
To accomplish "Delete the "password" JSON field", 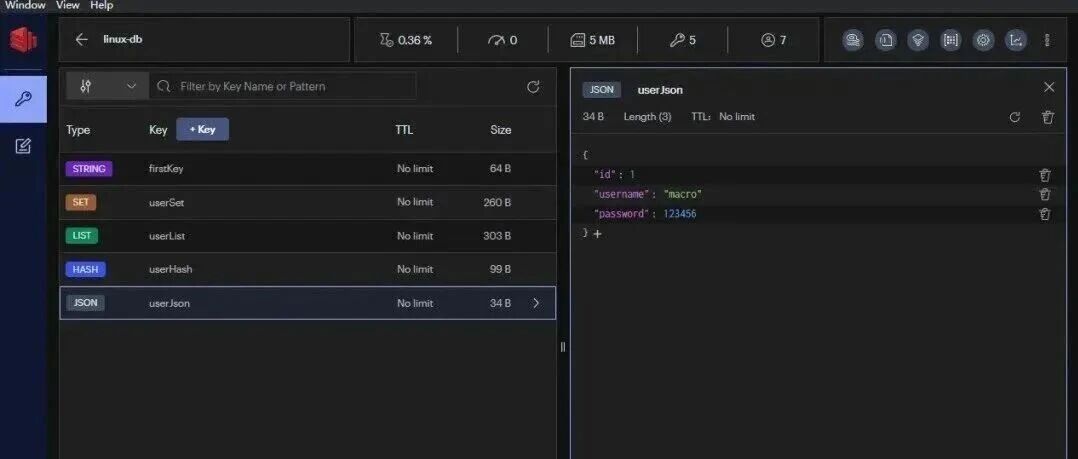I will click(1045, 214).
